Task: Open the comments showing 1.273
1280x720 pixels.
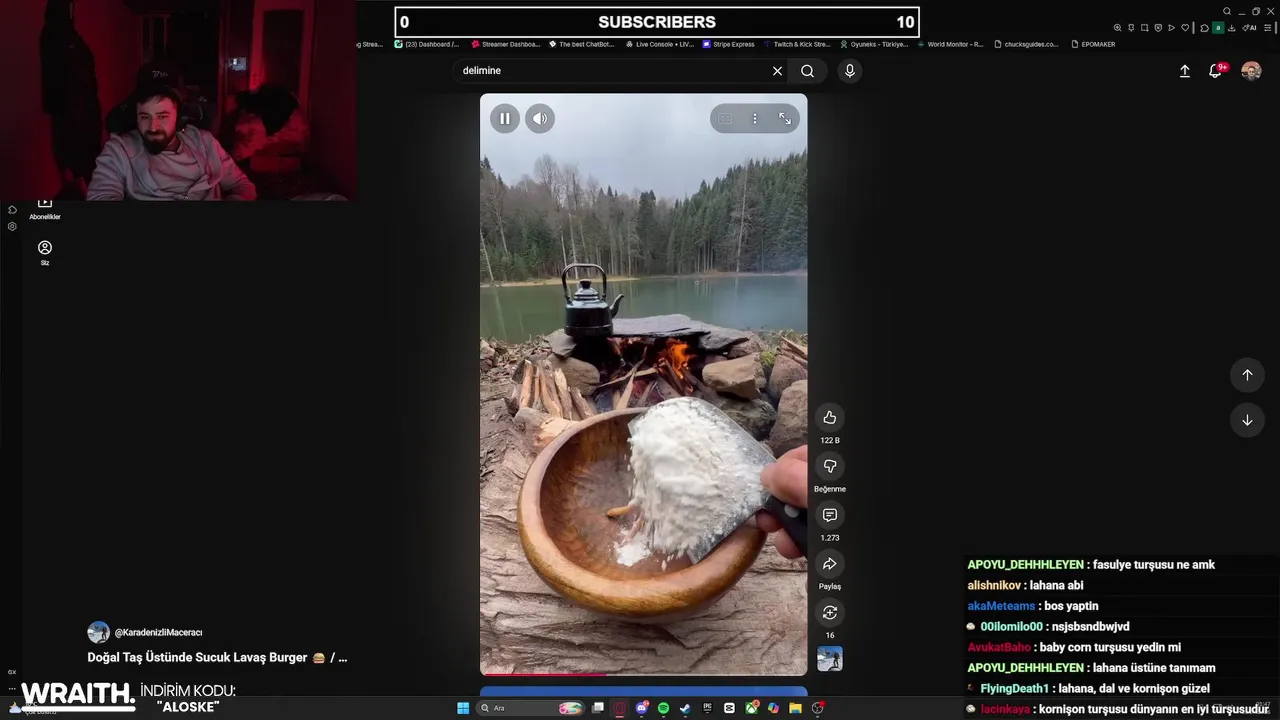Action: click(x=829, y=515)
